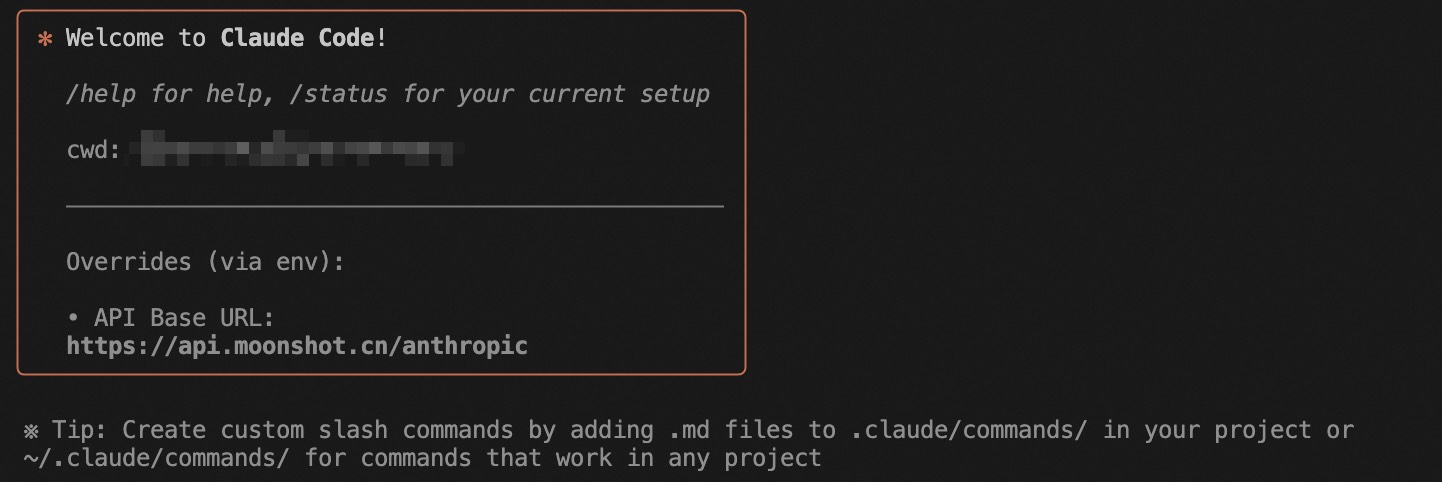Image resolution: width=1442 pixels, height=482 pixels.
Task: Click the bold "Claude Code" title
Action: (297, 39)
